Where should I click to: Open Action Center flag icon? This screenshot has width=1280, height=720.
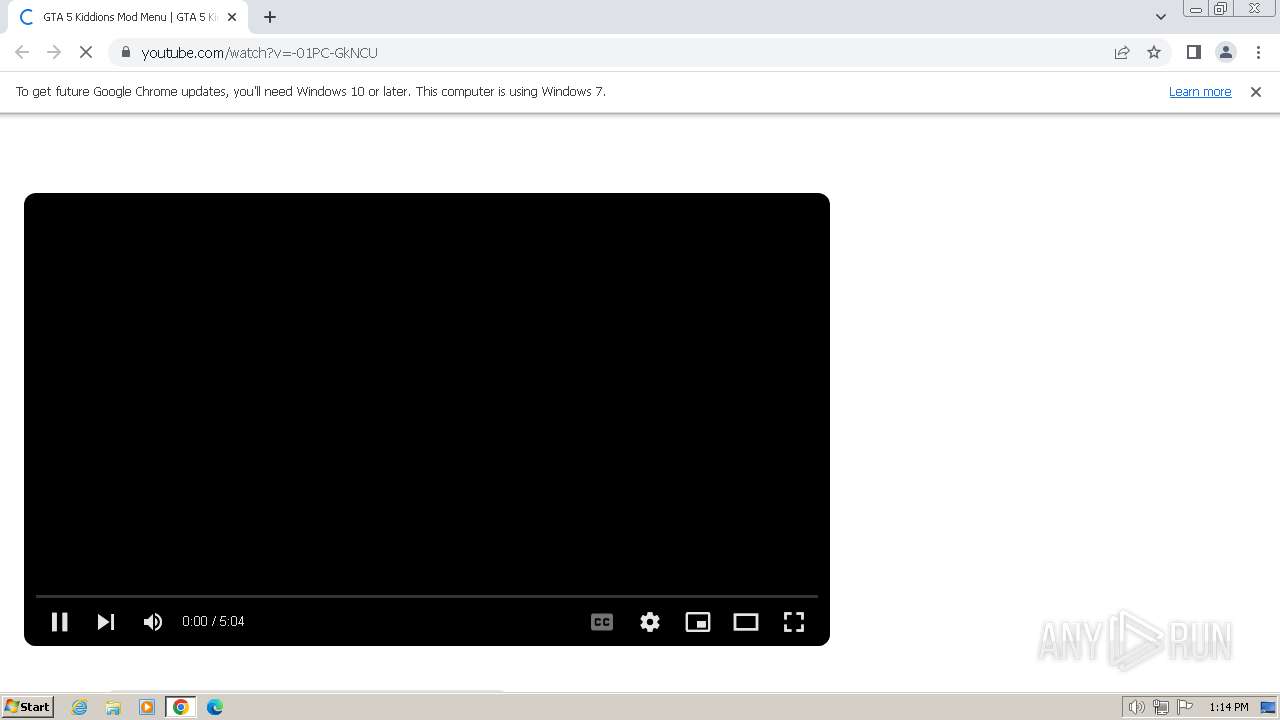(x=1185, y=707)
